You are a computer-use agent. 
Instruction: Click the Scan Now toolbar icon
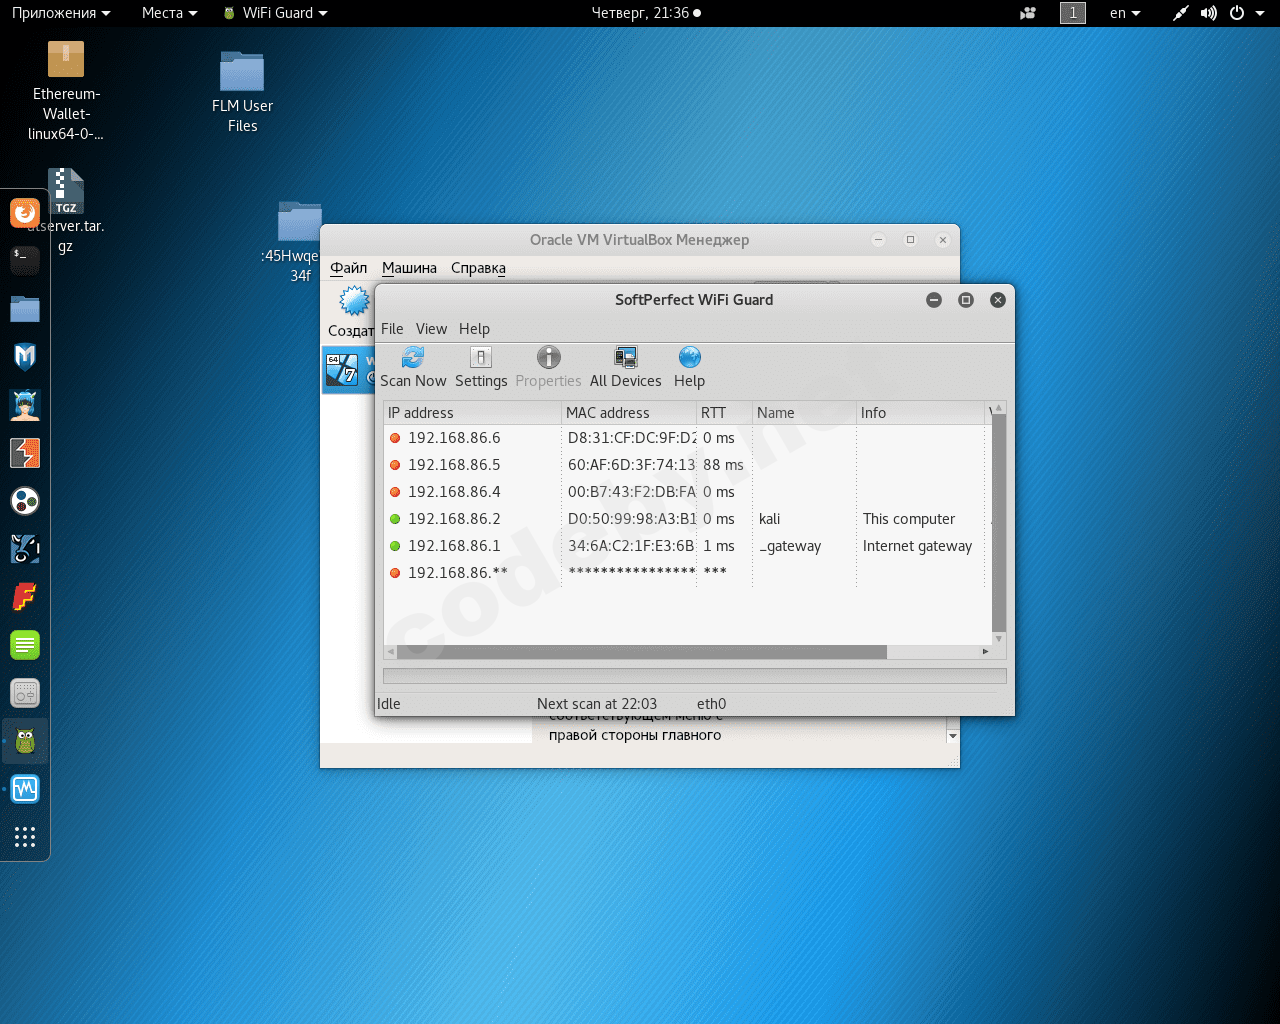413,358
